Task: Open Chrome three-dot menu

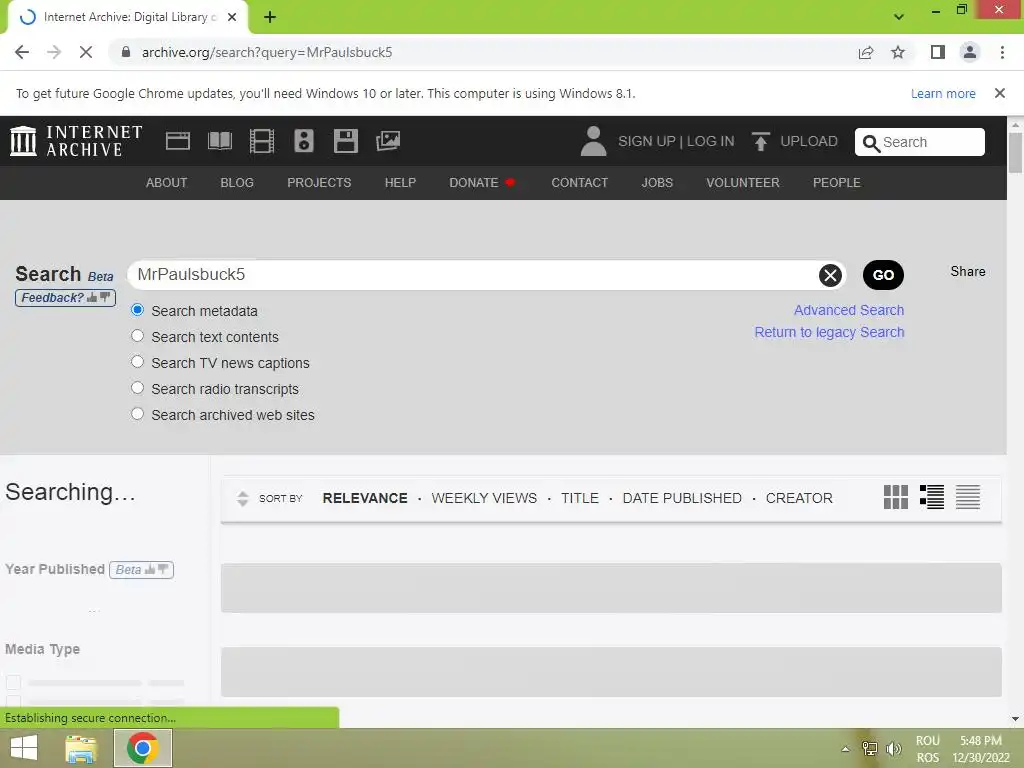Action: 1002,52
